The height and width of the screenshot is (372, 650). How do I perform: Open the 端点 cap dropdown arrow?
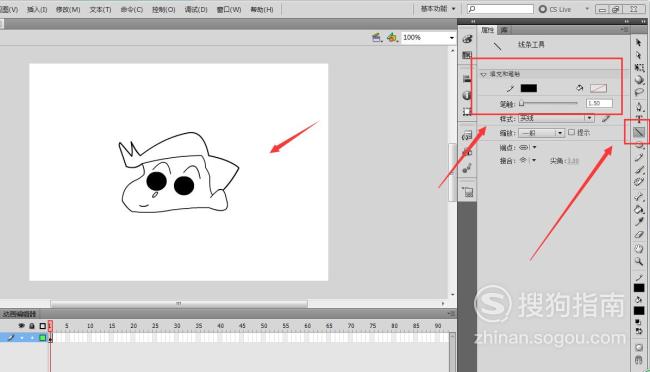[534, 147]
